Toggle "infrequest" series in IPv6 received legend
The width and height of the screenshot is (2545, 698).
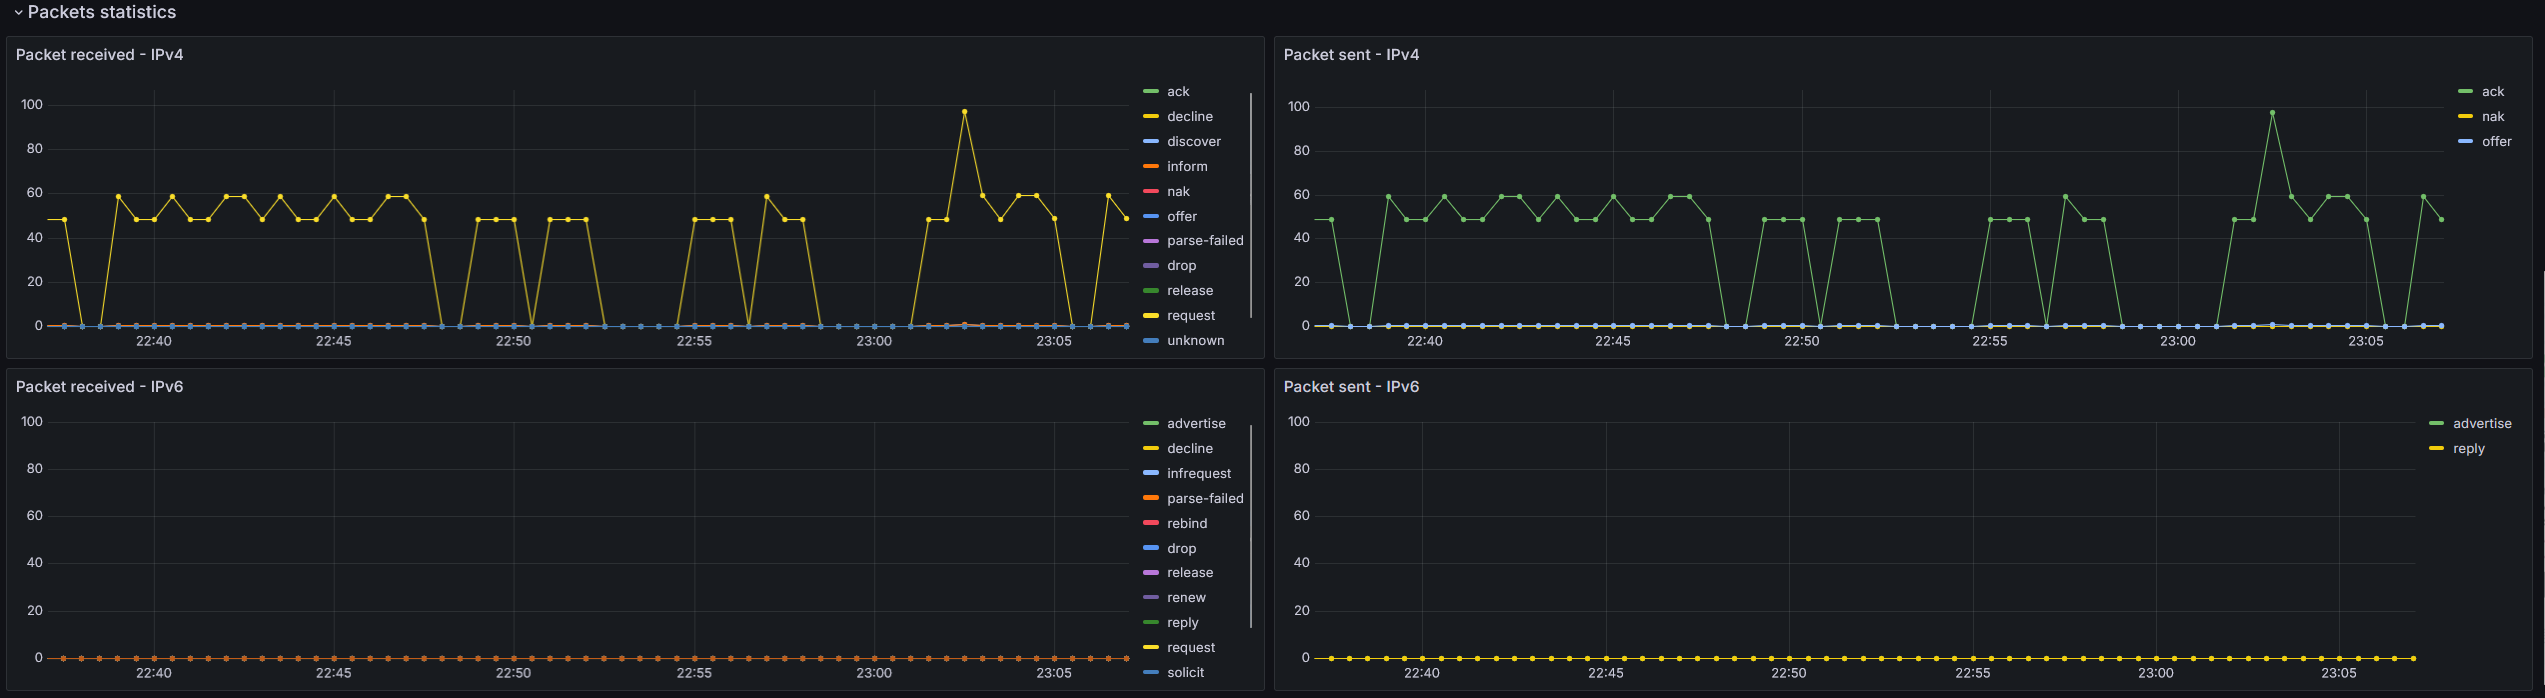tap(1199, 474)
